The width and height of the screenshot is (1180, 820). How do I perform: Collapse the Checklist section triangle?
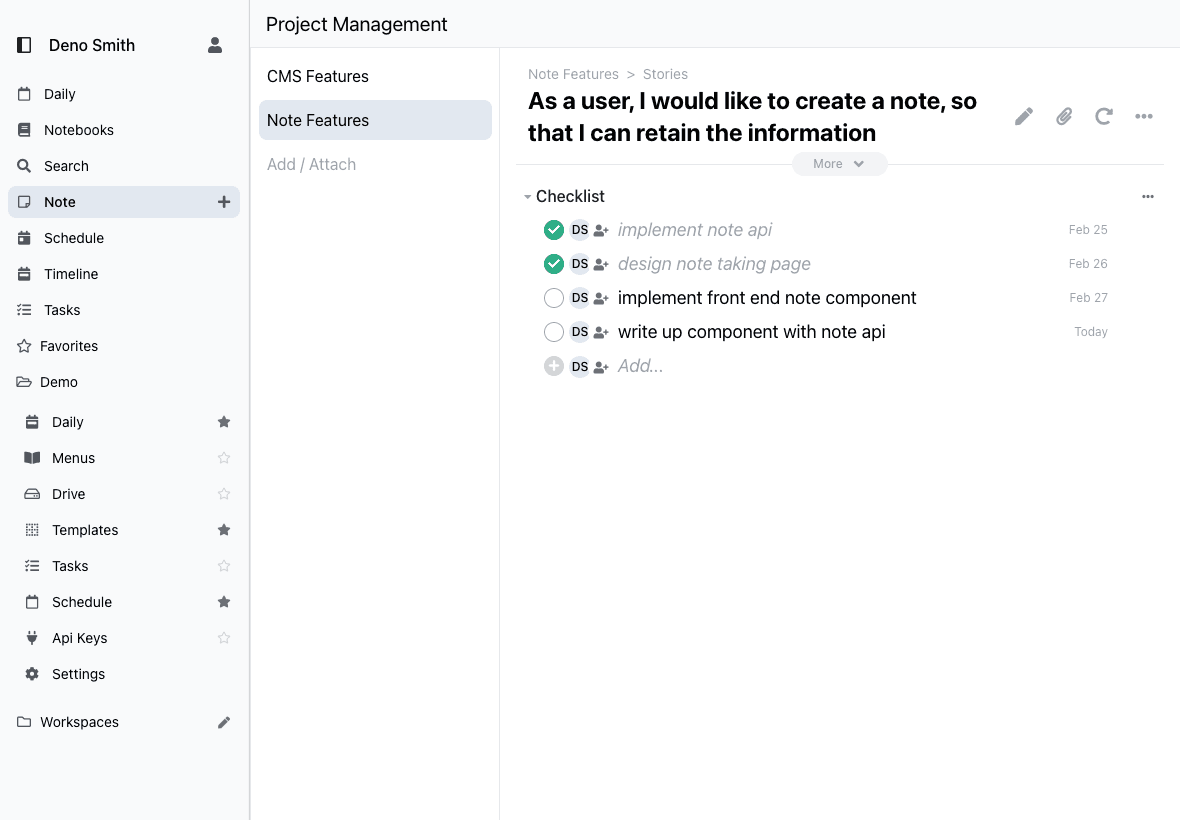point(527,197)
